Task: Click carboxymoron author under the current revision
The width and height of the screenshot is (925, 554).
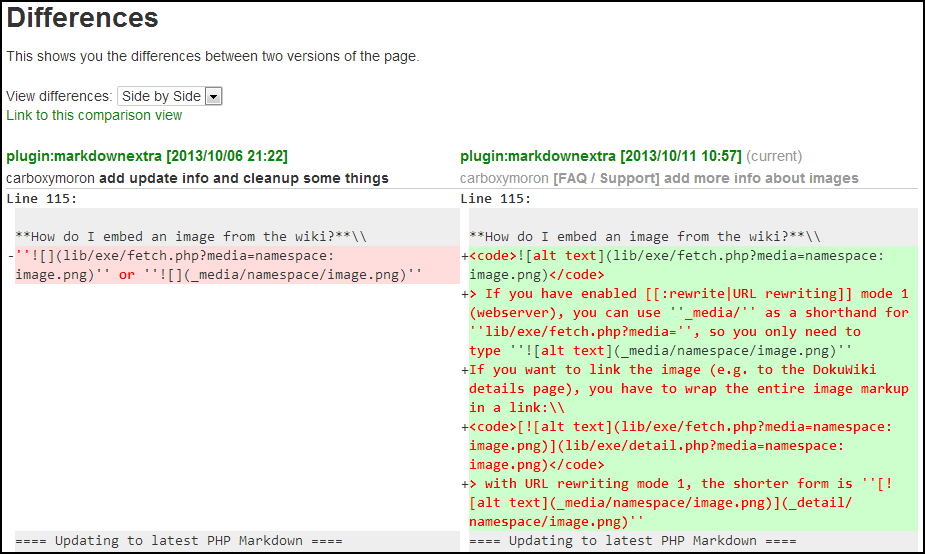Action: click(504, 178)
